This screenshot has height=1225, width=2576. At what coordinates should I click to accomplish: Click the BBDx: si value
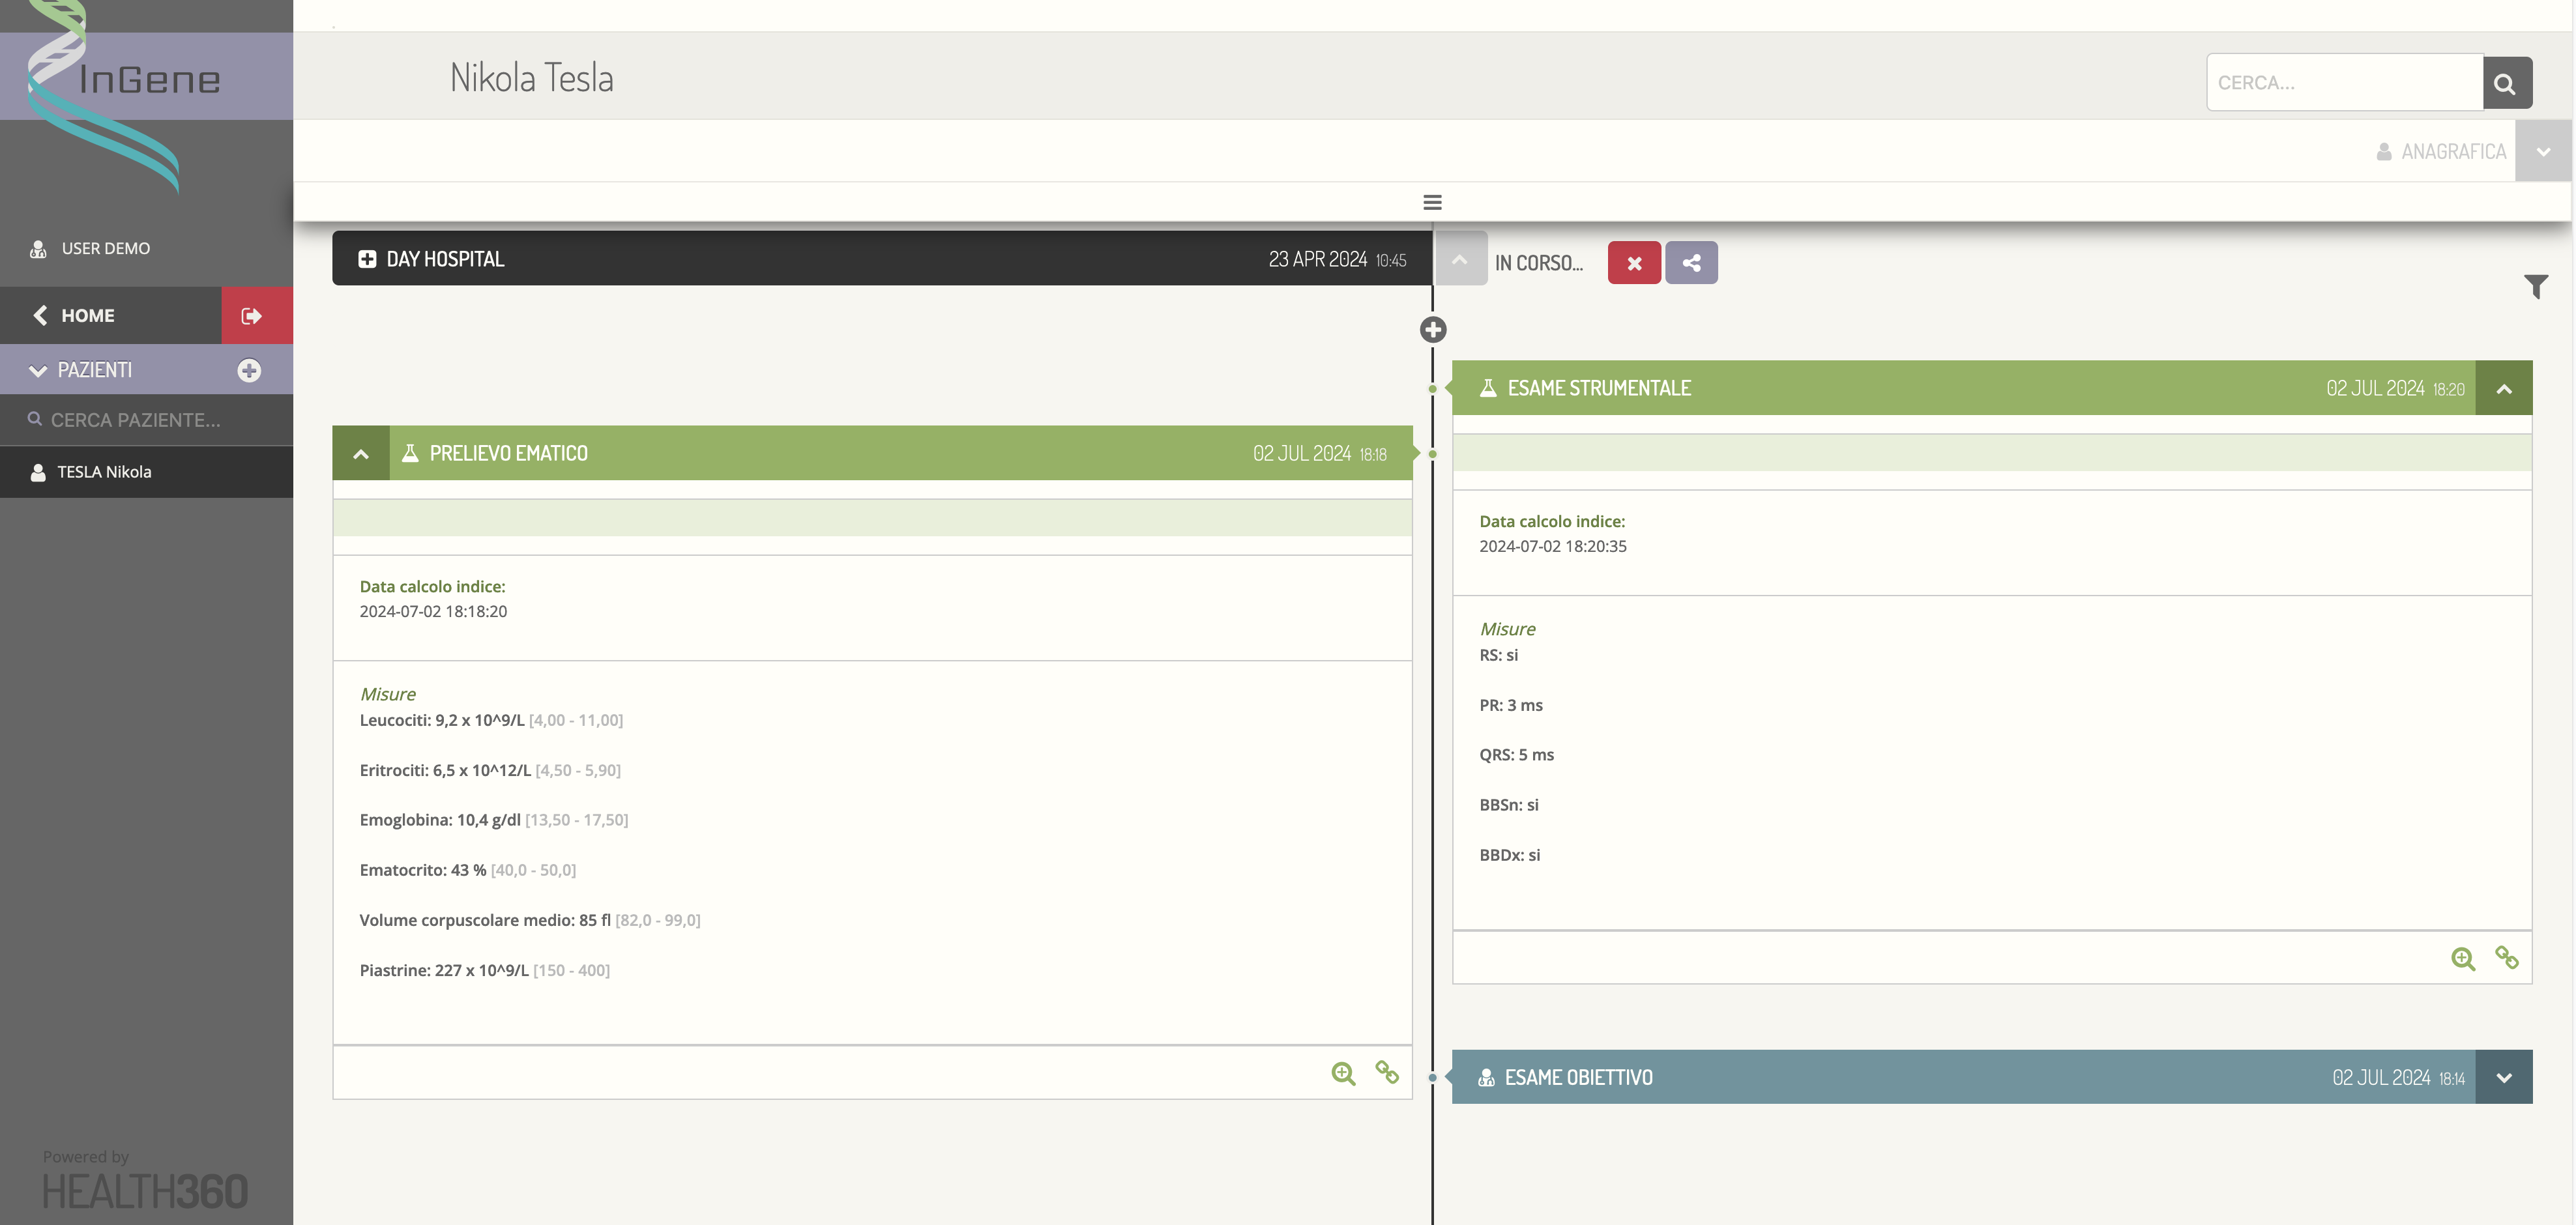[1510, 855]
